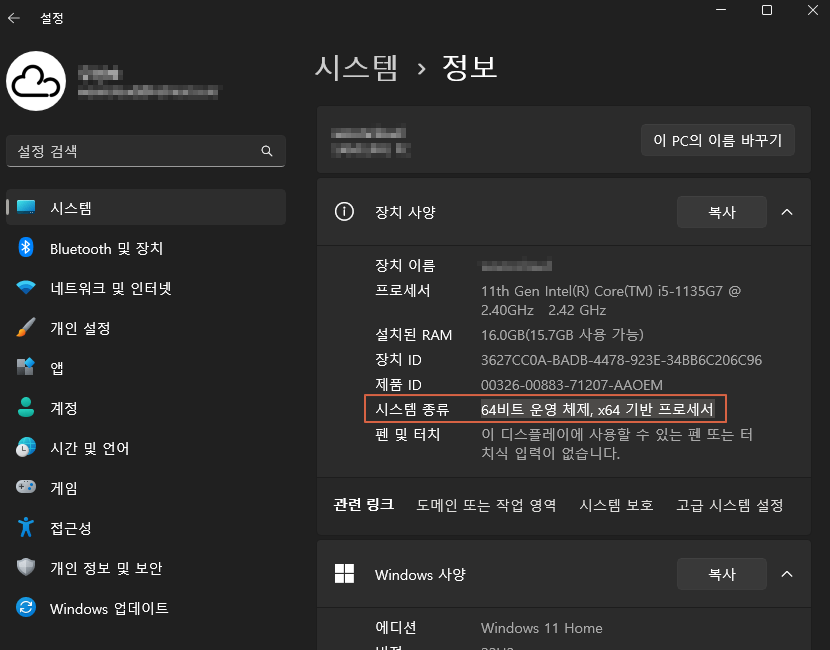Select 시스템 in the sidebar
Image resolution: width=830 pixels, height=650 pixels.
tap(146, 207)
